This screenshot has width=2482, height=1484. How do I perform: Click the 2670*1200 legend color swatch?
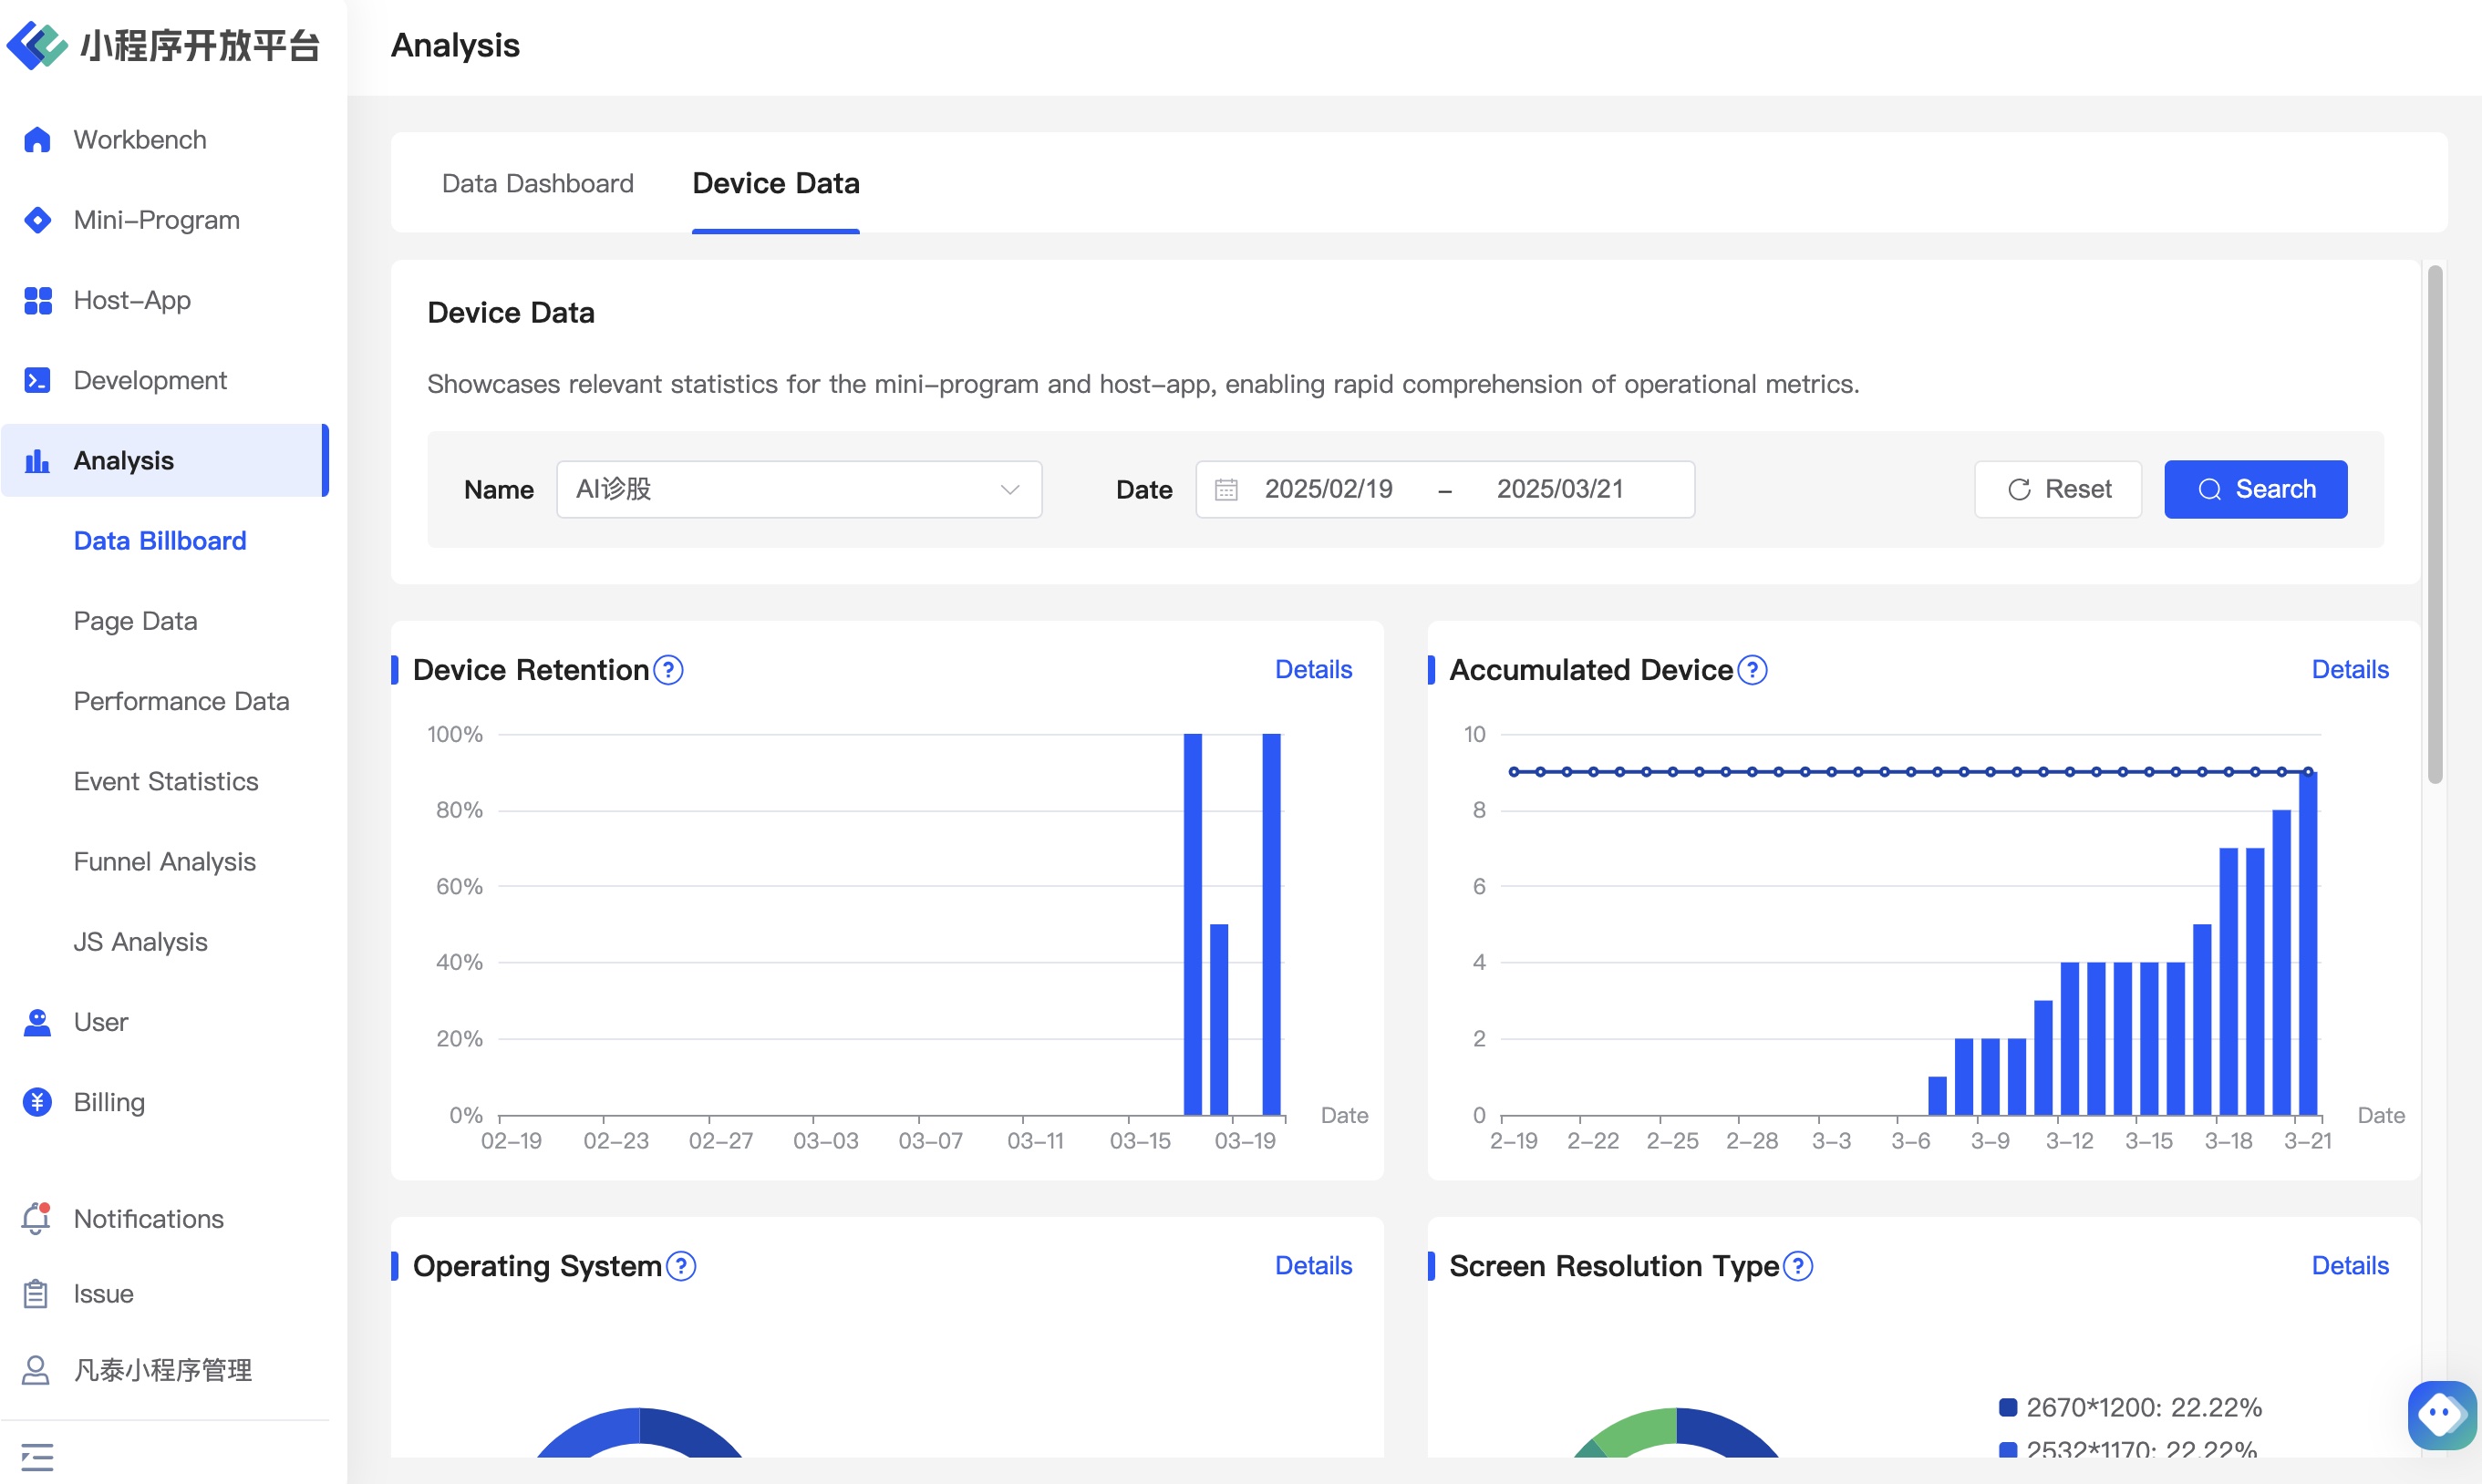click(2007, 1407)
